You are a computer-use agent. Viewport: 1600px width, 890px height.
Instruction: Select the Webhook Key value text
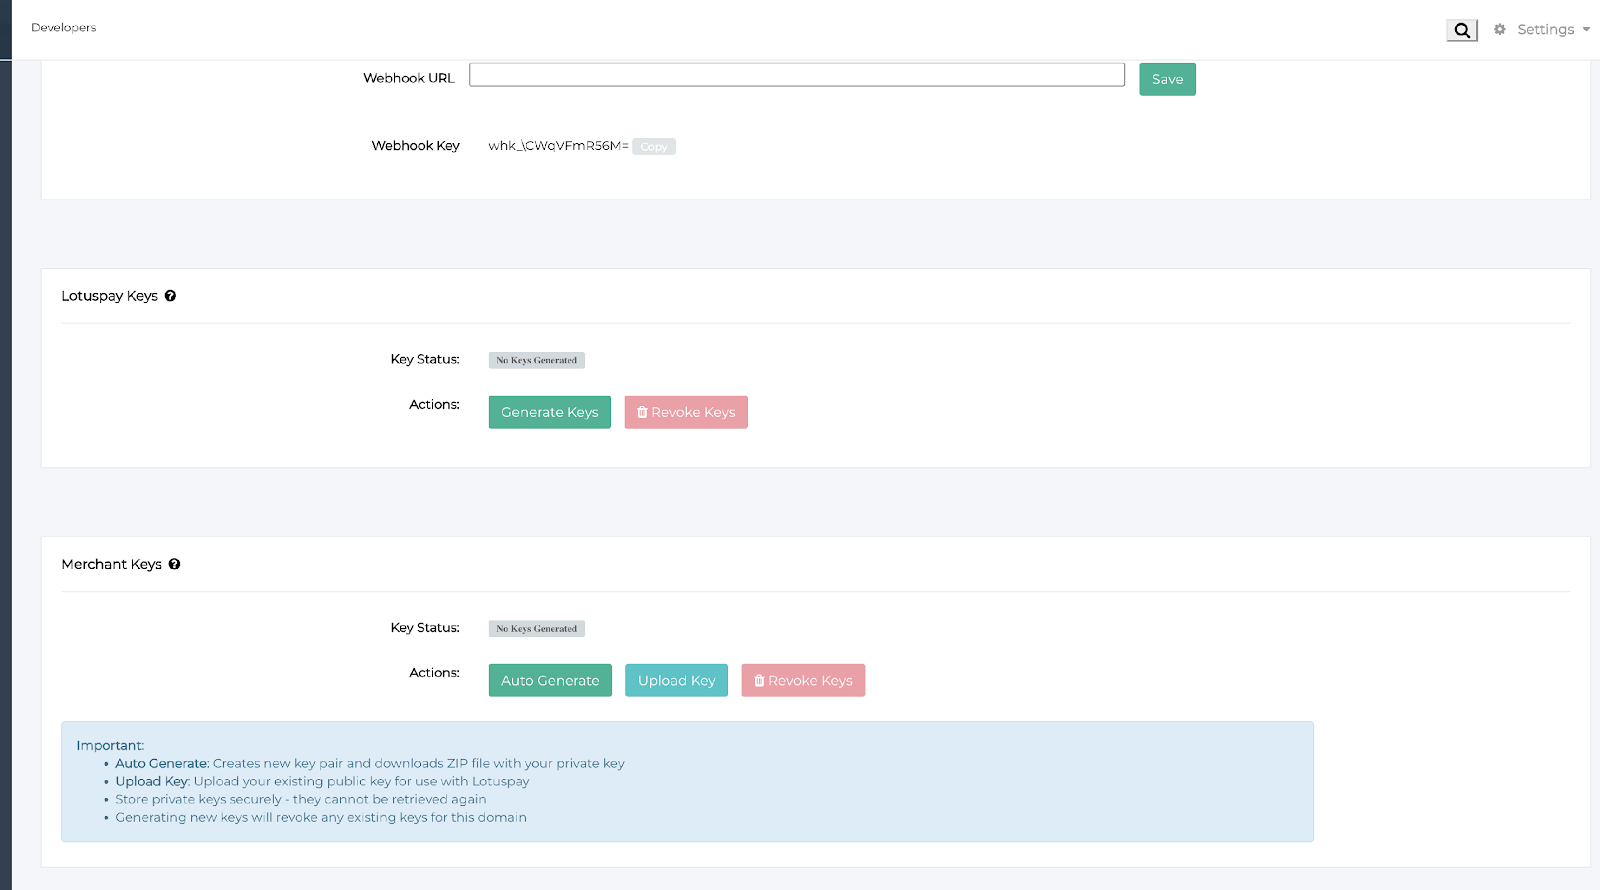[557, 146]
